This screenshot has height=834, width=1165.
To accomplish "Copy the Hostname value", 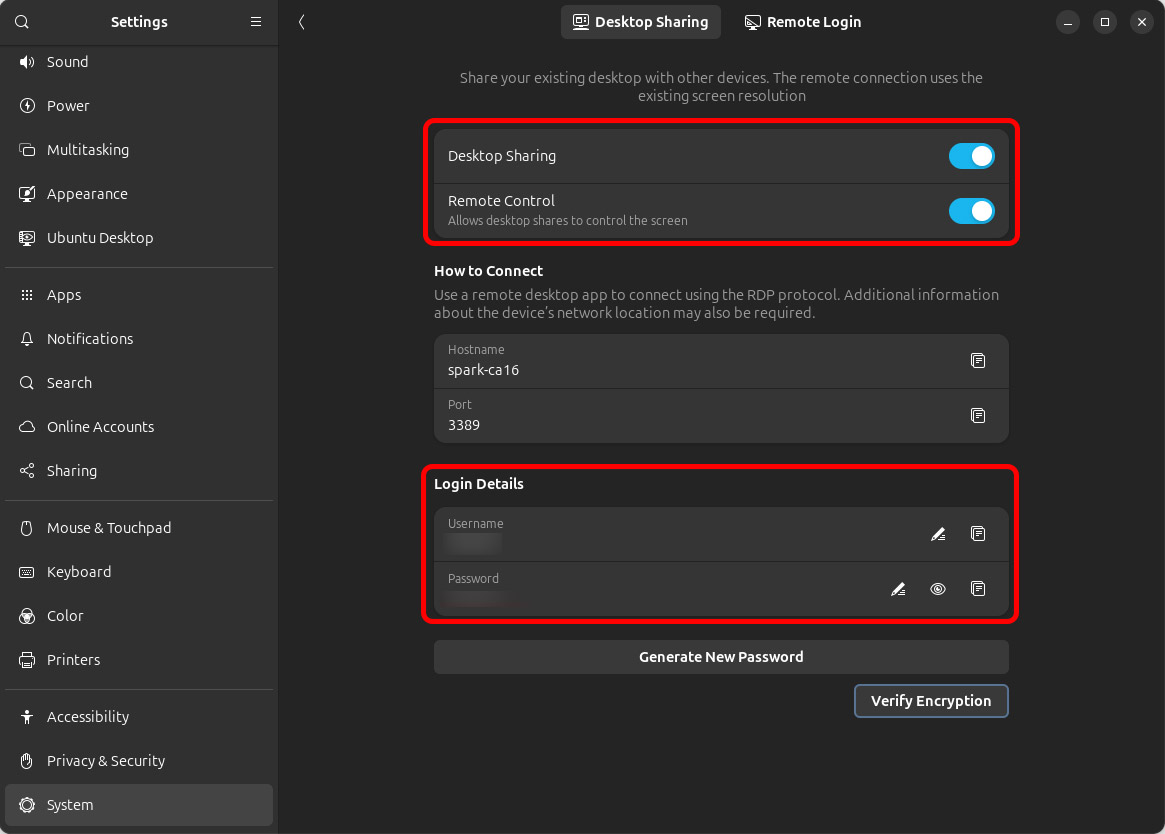I will [978, 361].
